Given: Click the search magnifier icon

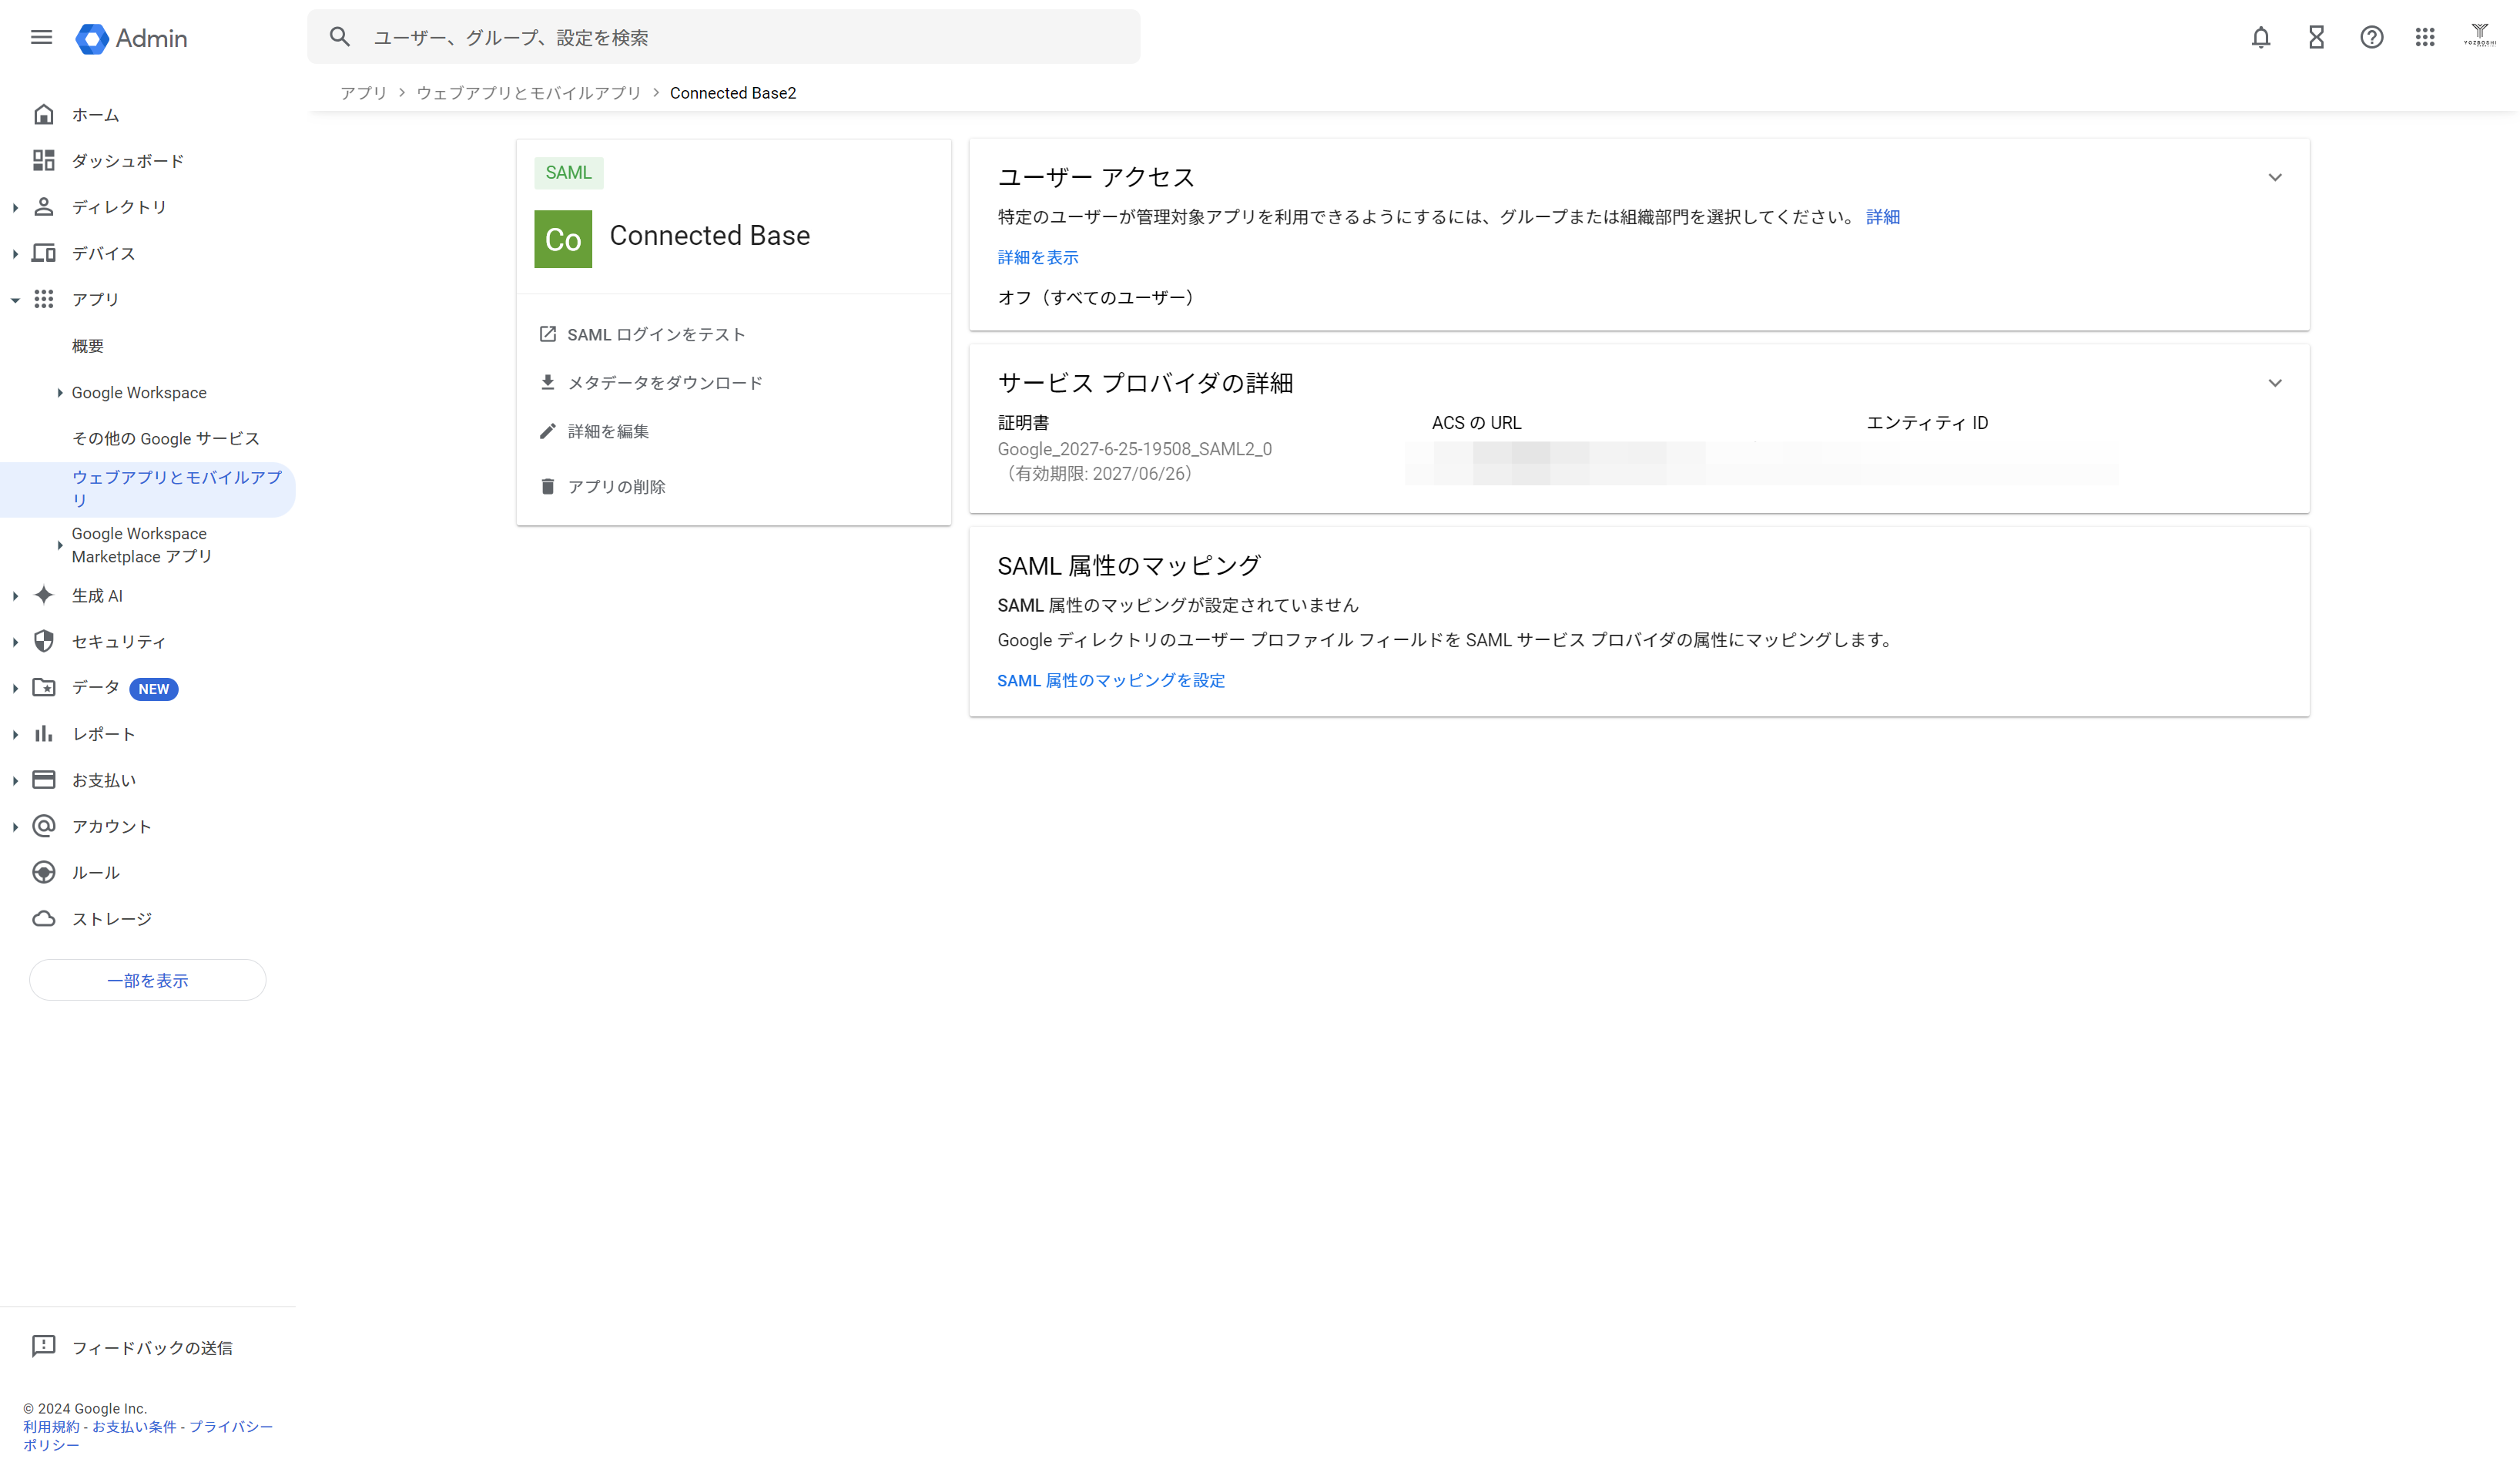Looking at the screenshot, I should [x=340, y=37].
